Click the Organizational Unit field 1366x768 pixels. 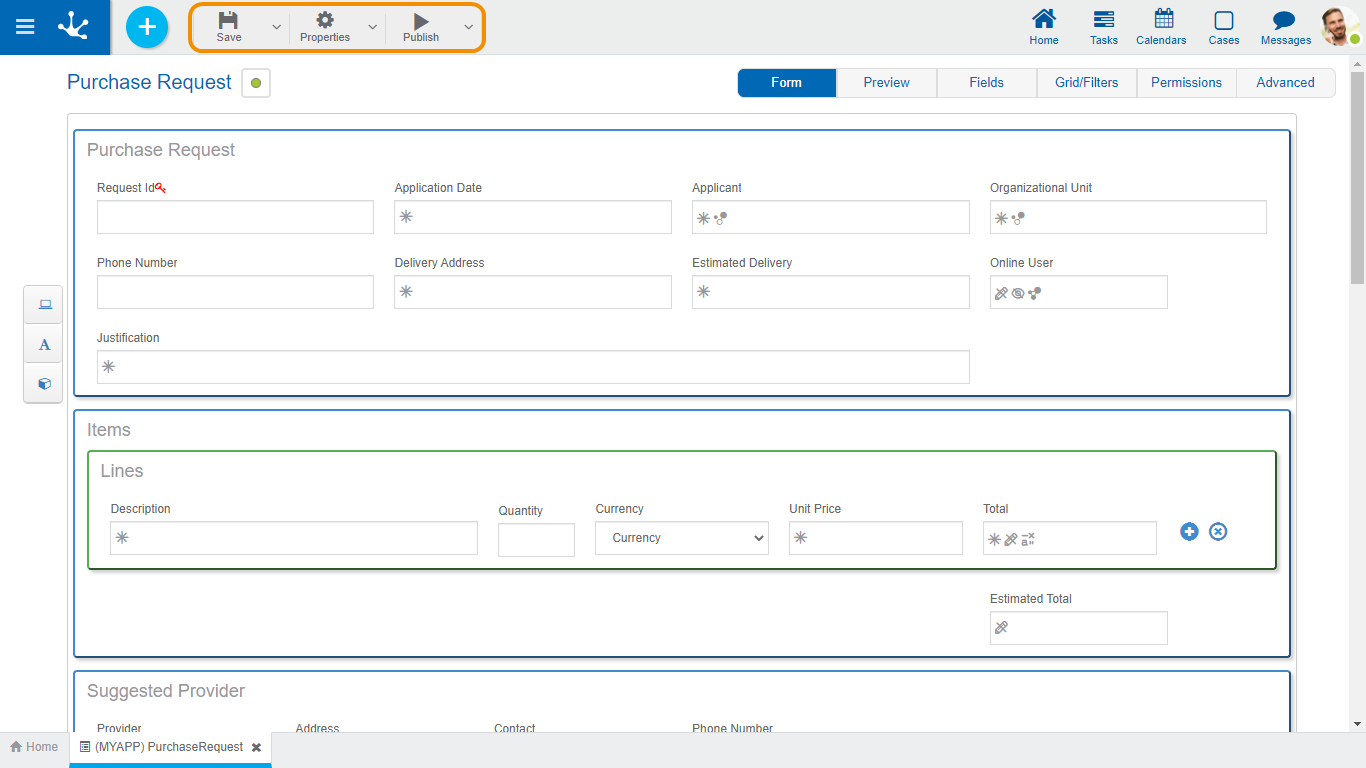pyautogui.click(x=1128, y=217)
